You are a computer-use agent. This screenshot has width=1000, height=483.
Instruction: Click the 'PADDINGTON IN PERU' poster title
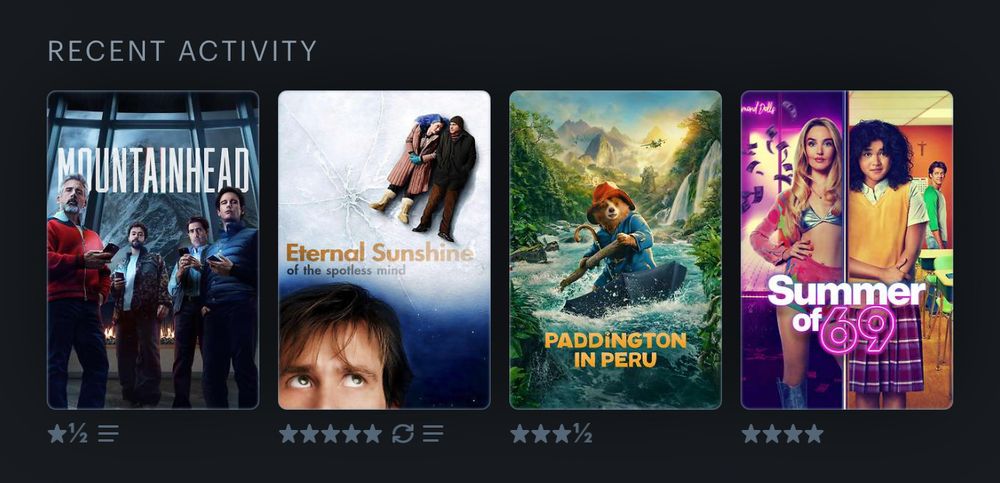[x=615, y=350]
